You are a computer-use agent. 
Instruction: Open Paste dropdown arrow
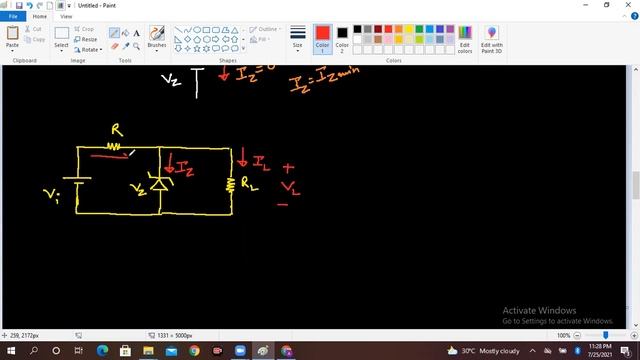(x=12, y=51)
